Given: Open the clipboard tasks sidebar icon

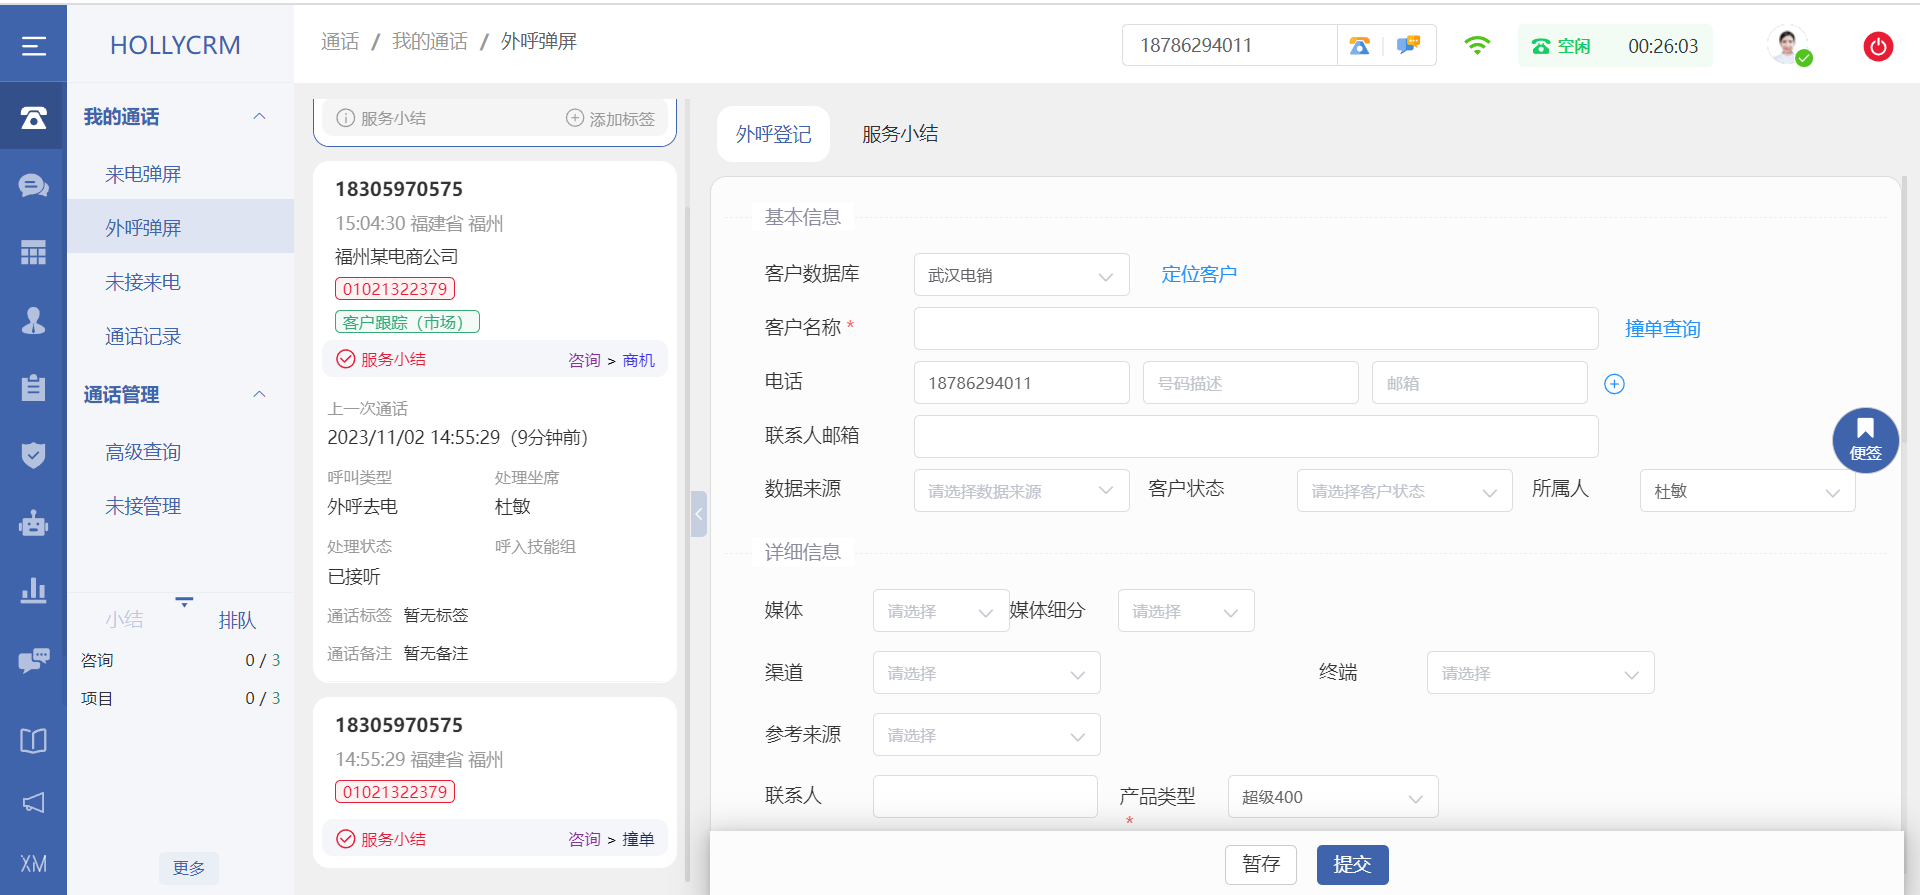Looking at the screenshot, I should (x=33, y=388).
